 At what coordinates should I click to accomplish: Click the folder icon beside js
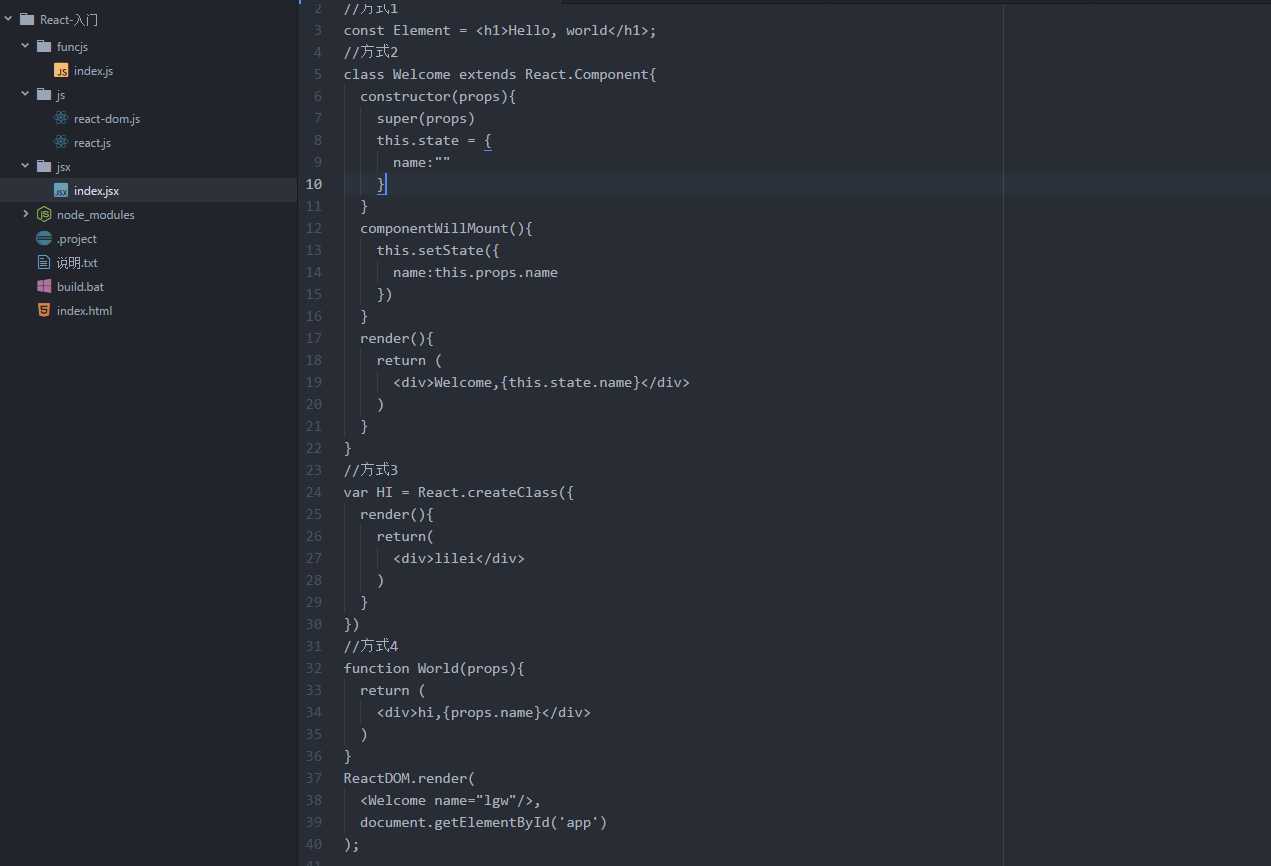point(44,94)
